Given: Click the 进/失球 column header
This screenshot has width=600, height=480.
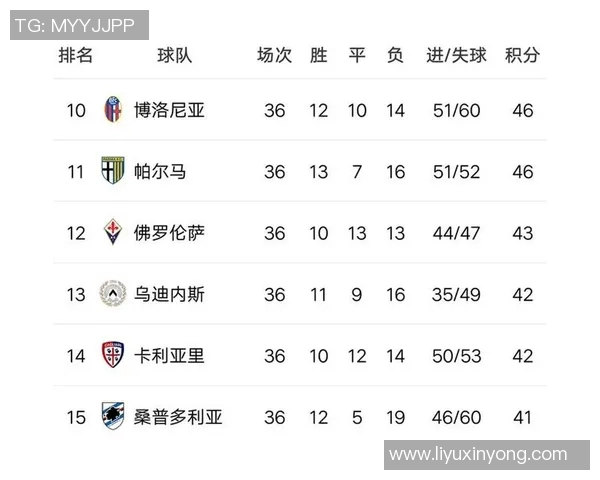Looking at the screenshot, I should click(x=456, y=56).
